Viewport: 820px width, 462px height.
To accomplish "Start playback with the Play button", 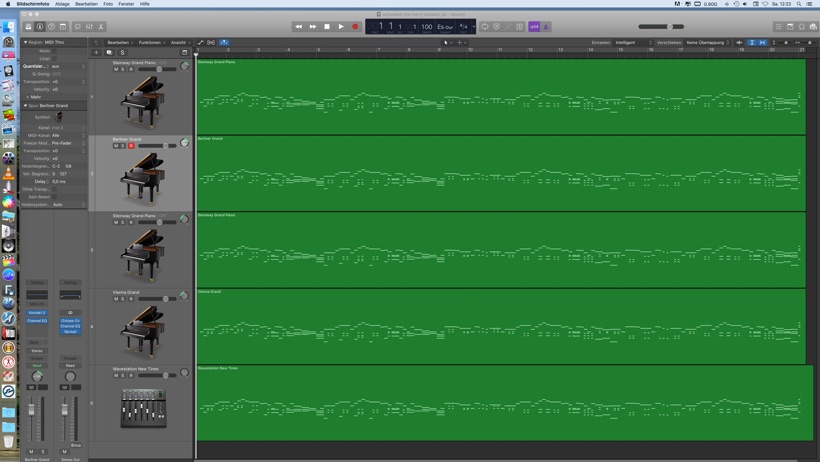I will pyautogui.click(x=341, y=27).
